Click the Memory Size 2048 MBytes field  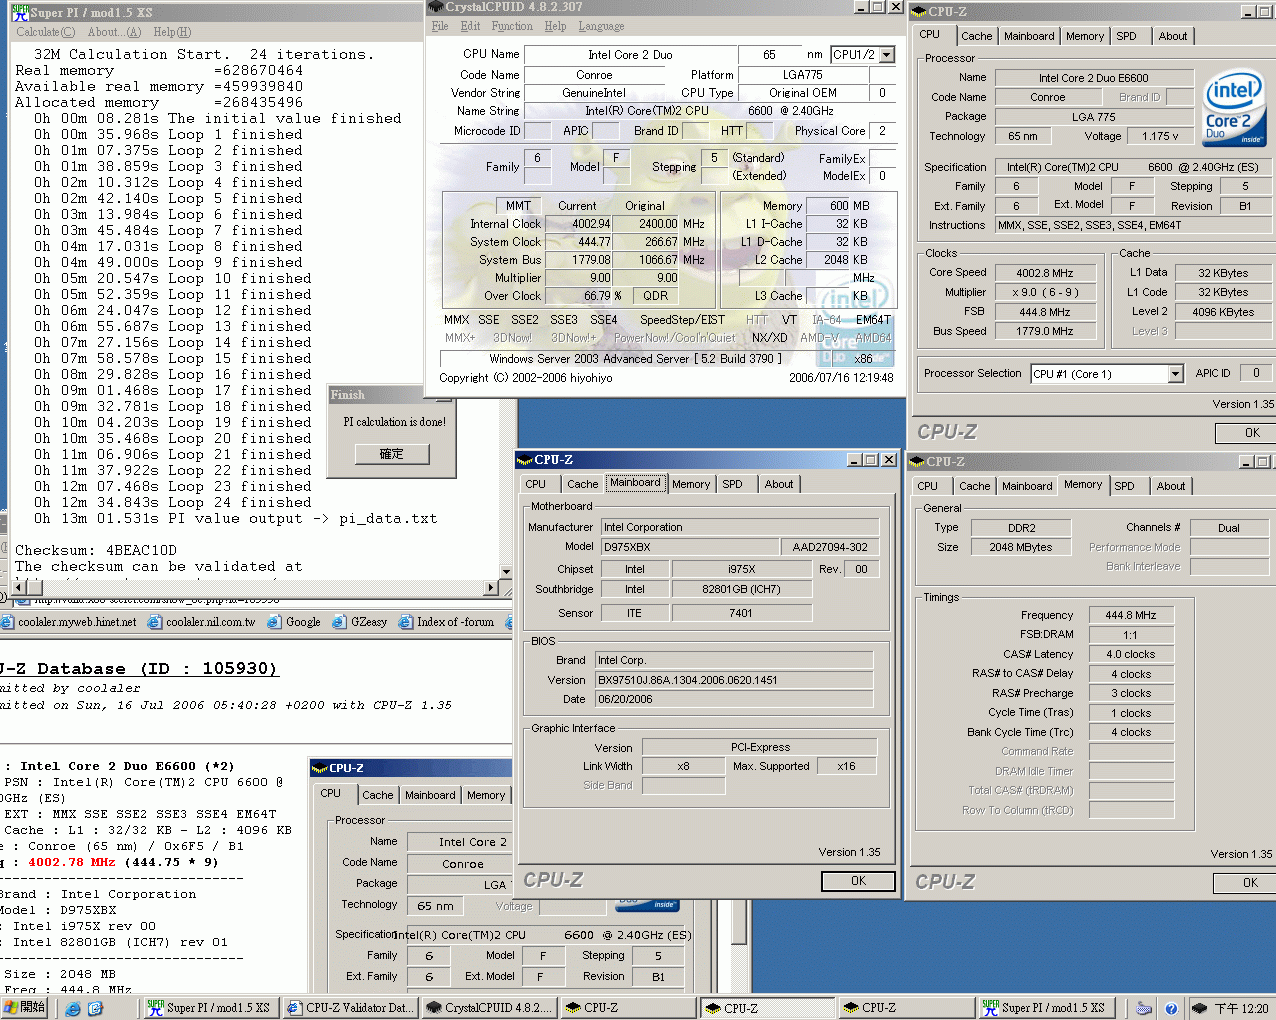point(1021,547)
